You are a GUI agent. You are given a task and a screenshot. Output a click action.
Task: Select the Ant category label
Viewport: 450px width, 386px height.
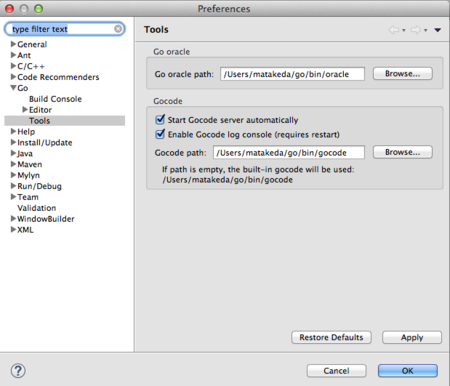[x=24, y=55]
